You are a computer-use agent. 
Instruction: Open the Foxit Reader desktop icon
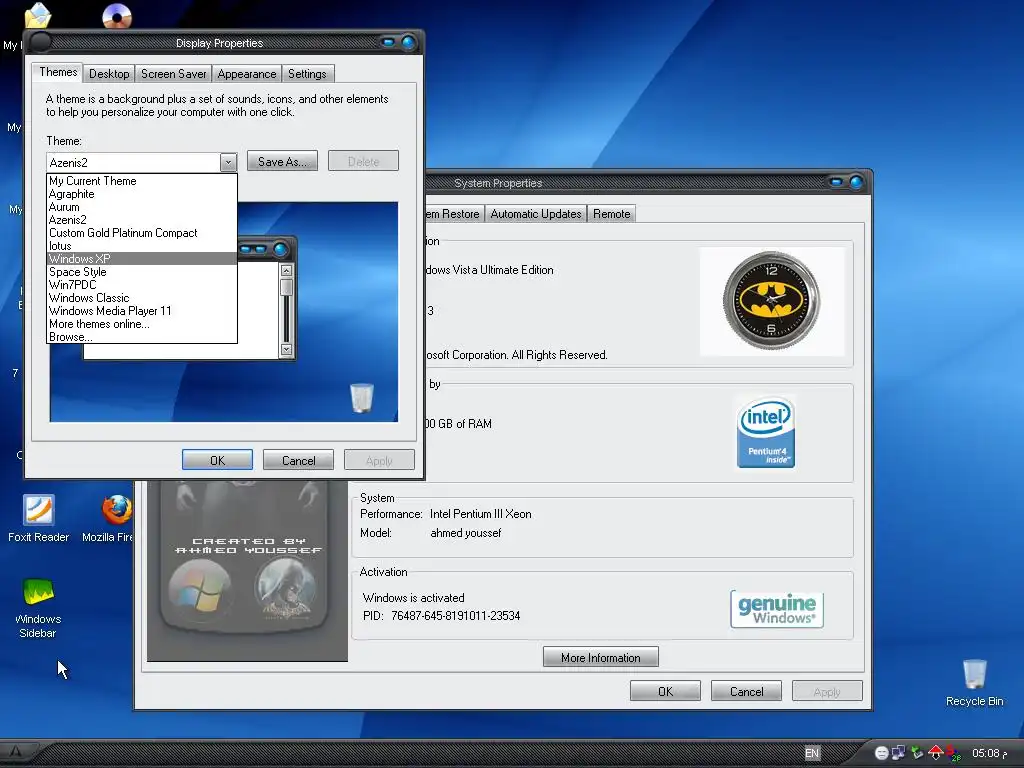pos(39,519)
